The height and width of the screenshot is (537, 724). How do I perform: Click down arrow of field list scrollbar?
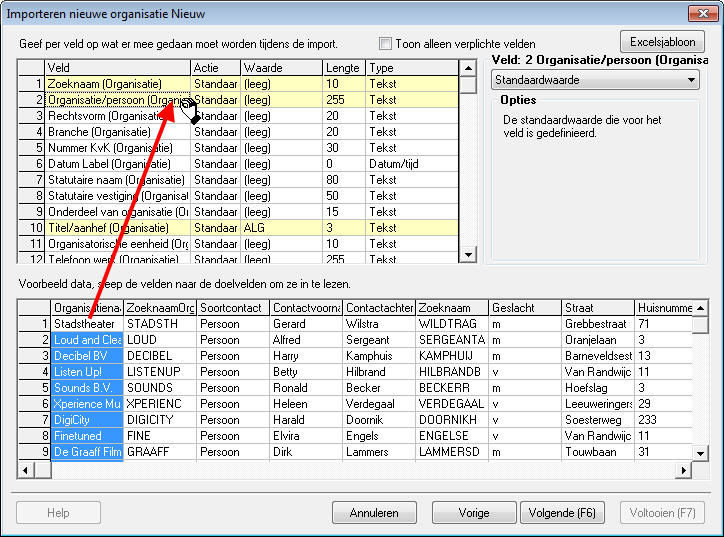[x=468, y=254]
